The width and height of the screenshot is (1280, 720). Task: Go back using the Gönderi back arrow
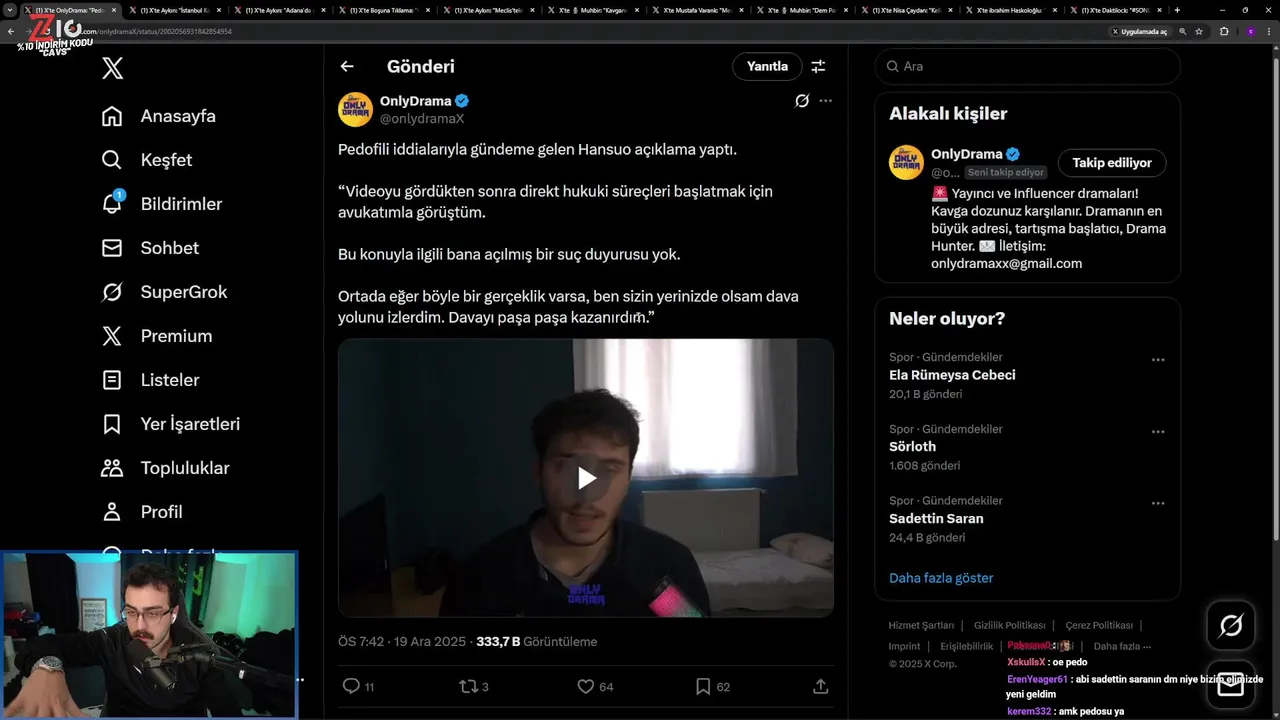click(347, 66)
